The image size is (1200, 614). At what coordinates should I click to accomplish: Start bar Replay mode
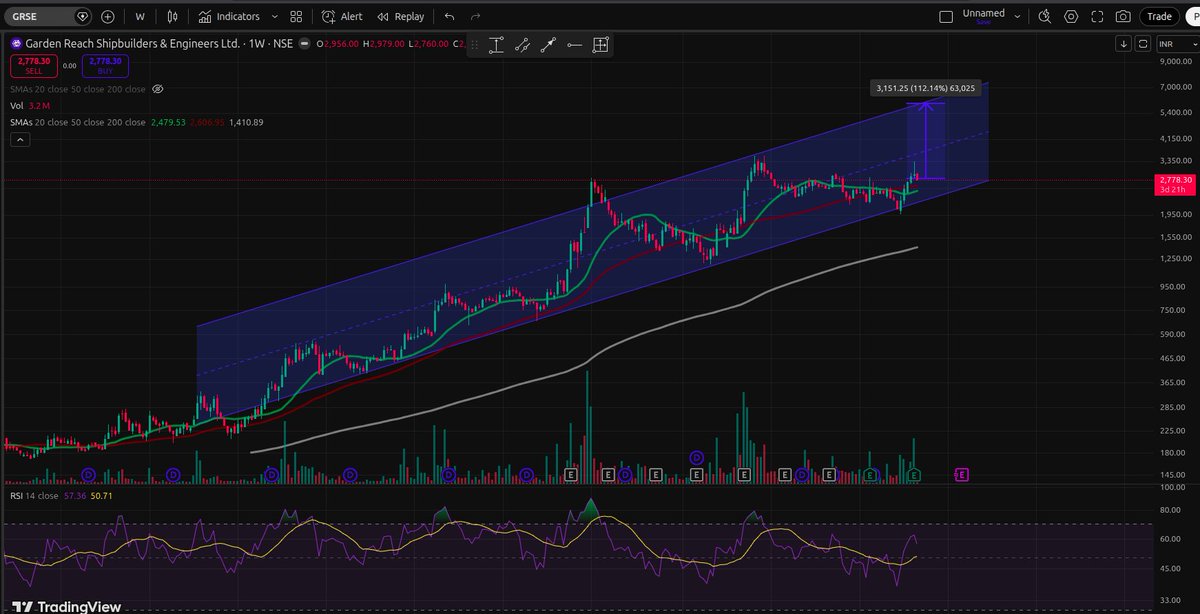(x=401, y=17)
